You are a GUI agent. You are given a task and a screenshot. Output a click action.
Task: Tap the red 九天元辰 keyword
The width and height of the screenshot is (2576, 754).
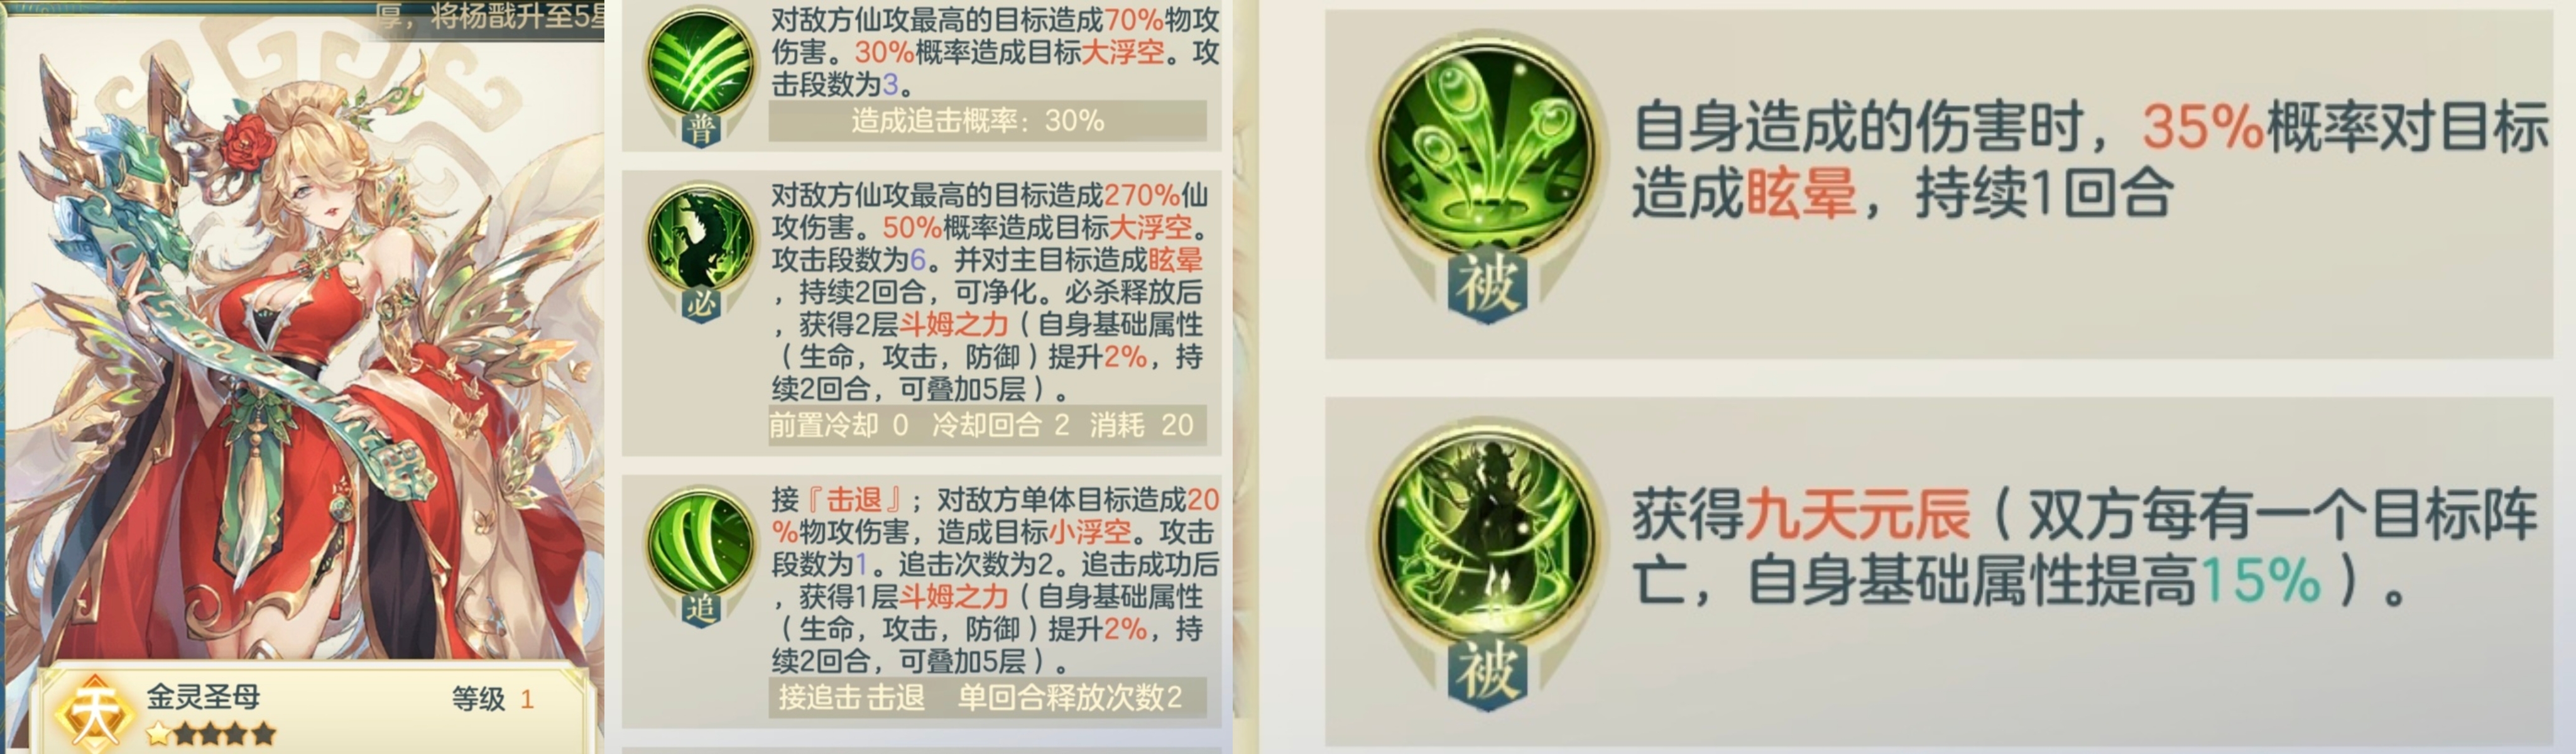(x=1857, y=514)
